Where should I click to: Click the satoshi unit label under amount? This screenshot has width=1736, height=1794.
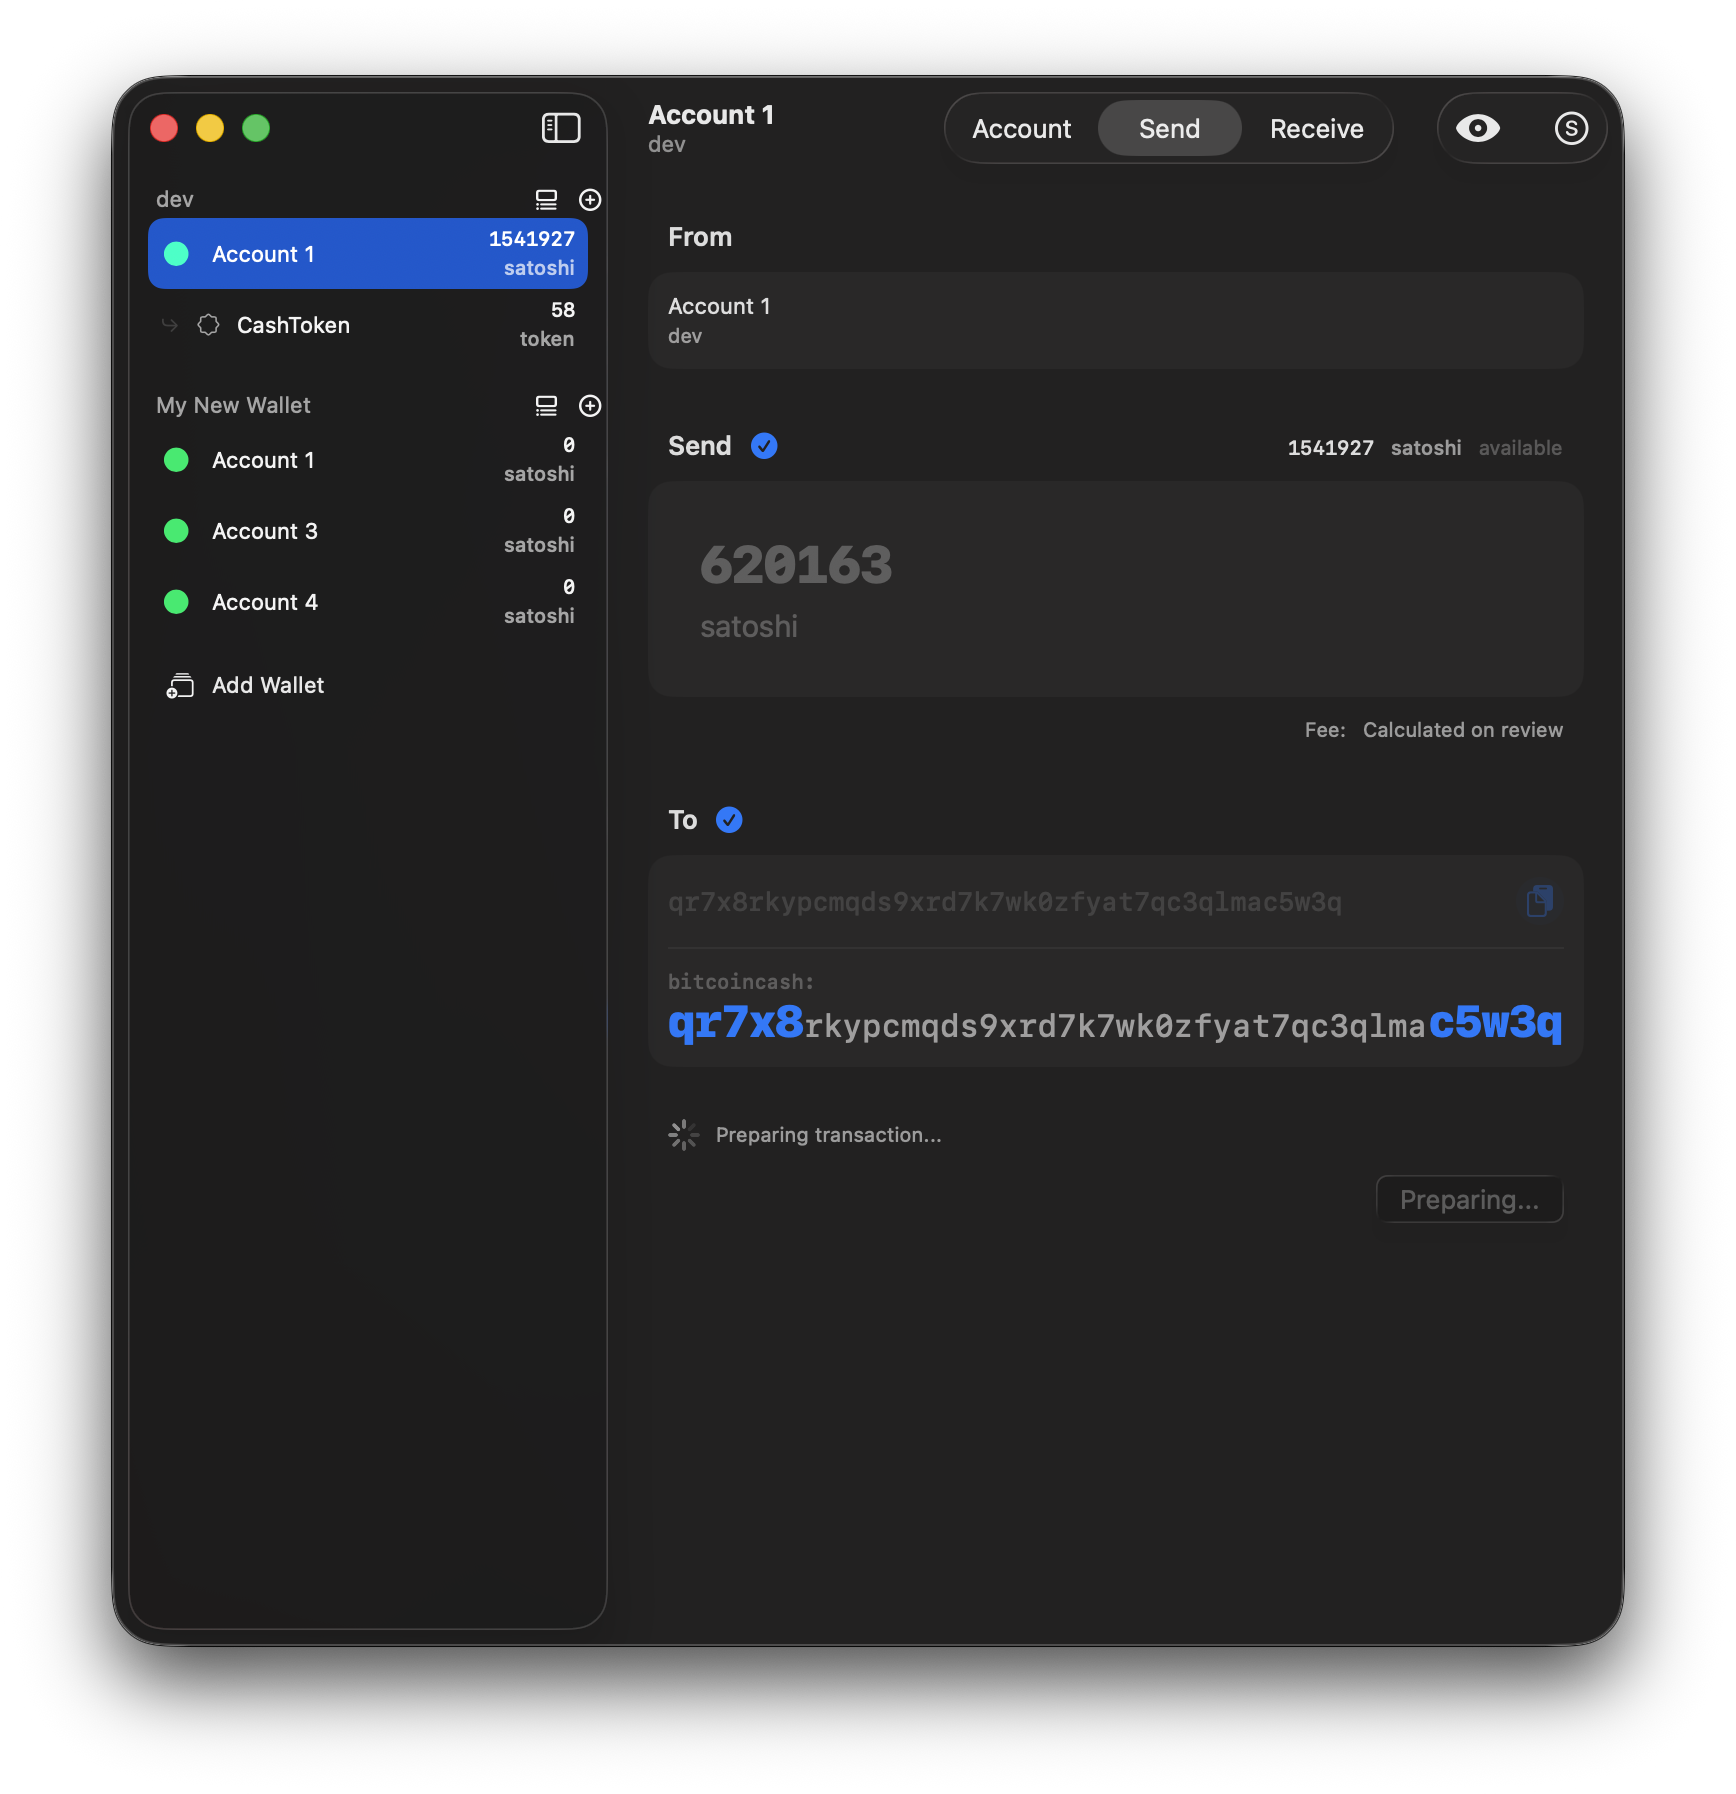[749, 627]
